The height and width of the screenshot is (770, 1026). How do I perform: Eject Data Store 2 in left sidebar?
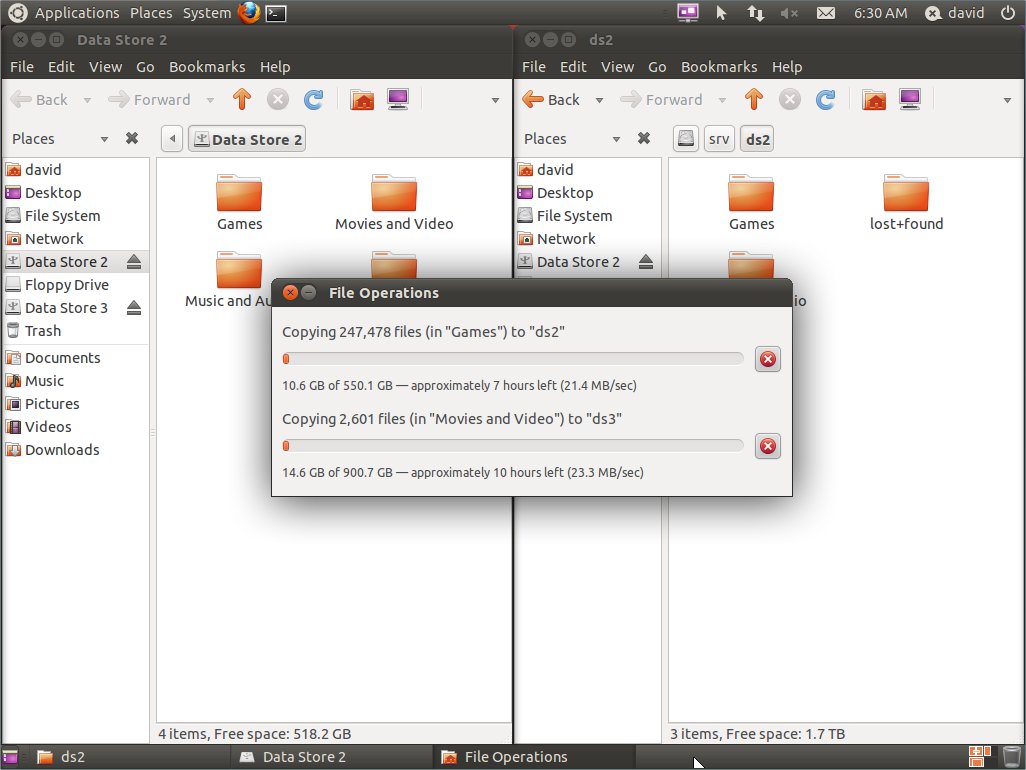point(134,262)
